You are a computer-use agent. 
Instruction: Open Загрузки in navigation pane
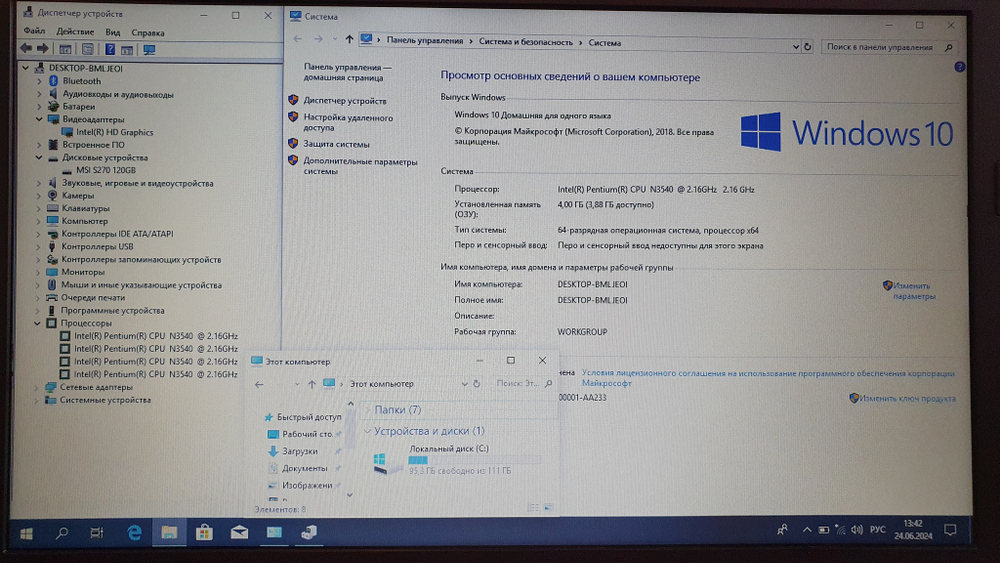(x=300, y=451)
